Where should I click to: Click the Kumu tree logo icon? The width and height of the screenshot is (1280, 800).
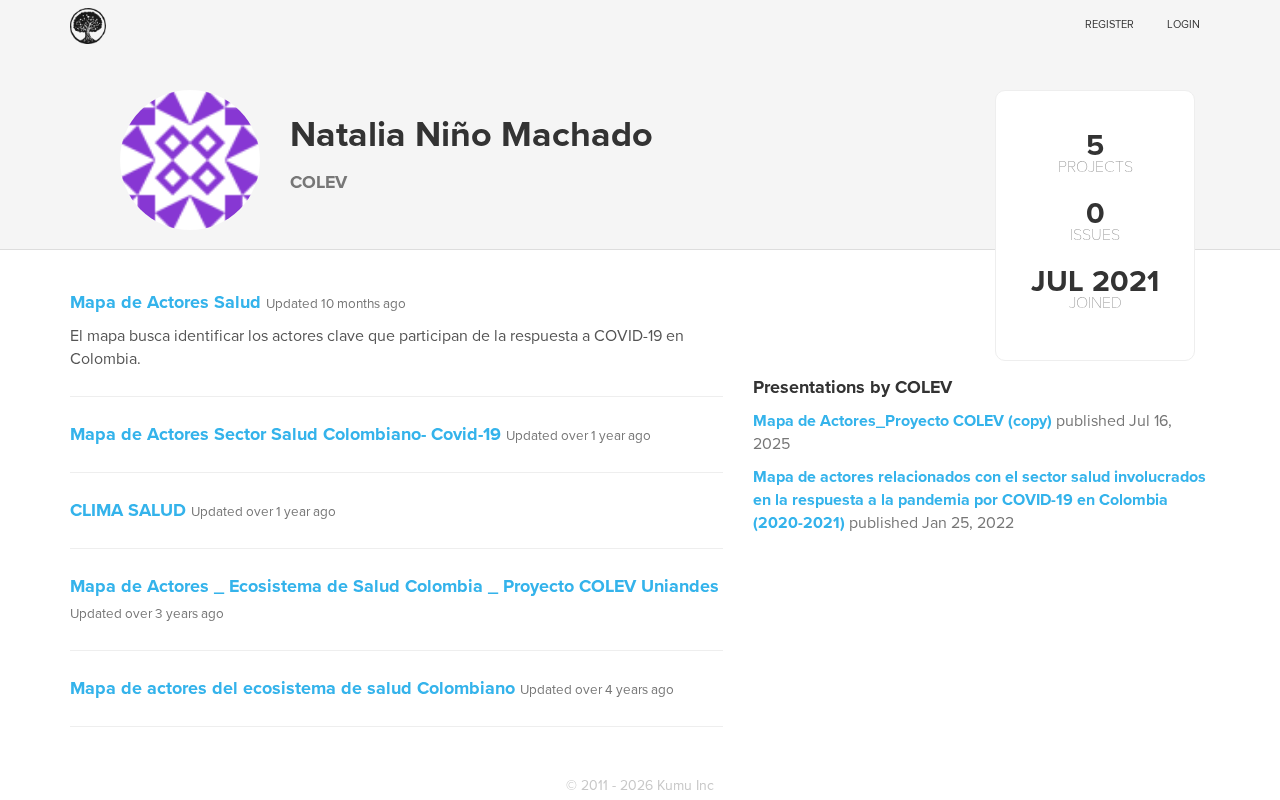point(88,26)
